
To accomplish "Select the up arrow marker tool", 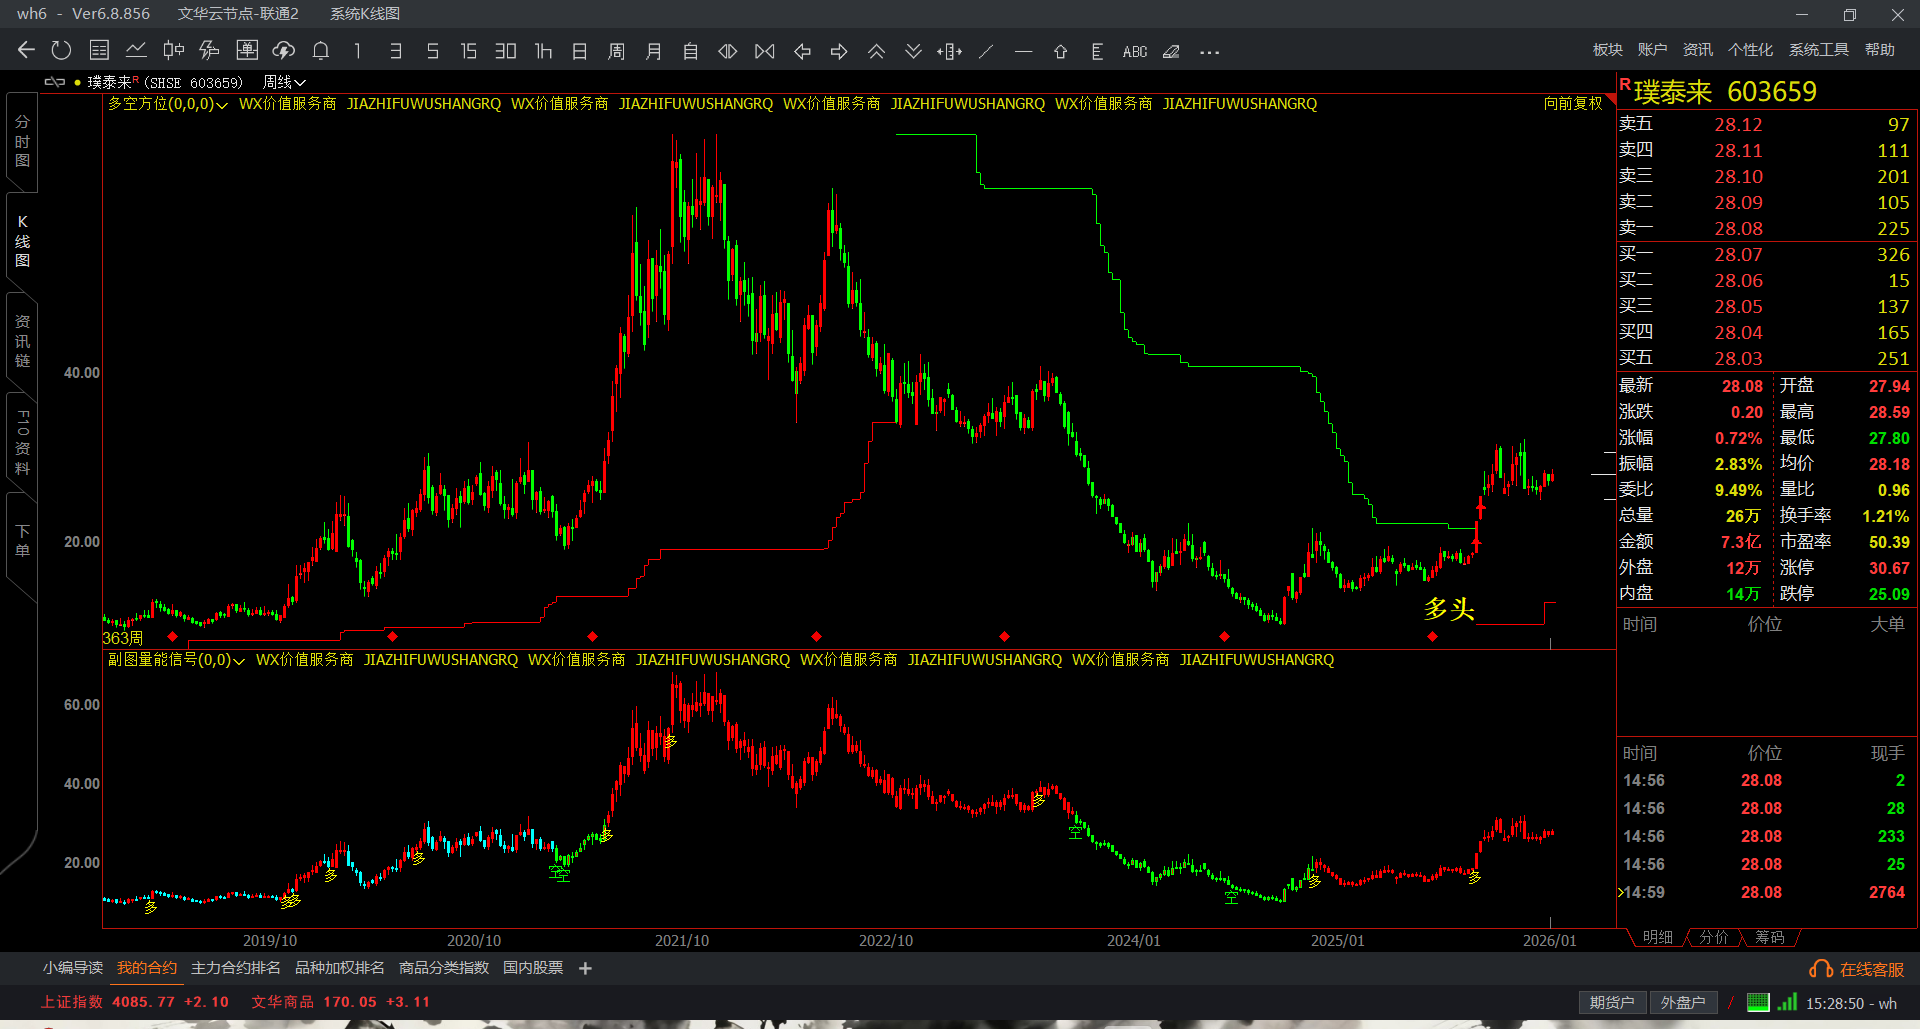I will click(1060, 51).
